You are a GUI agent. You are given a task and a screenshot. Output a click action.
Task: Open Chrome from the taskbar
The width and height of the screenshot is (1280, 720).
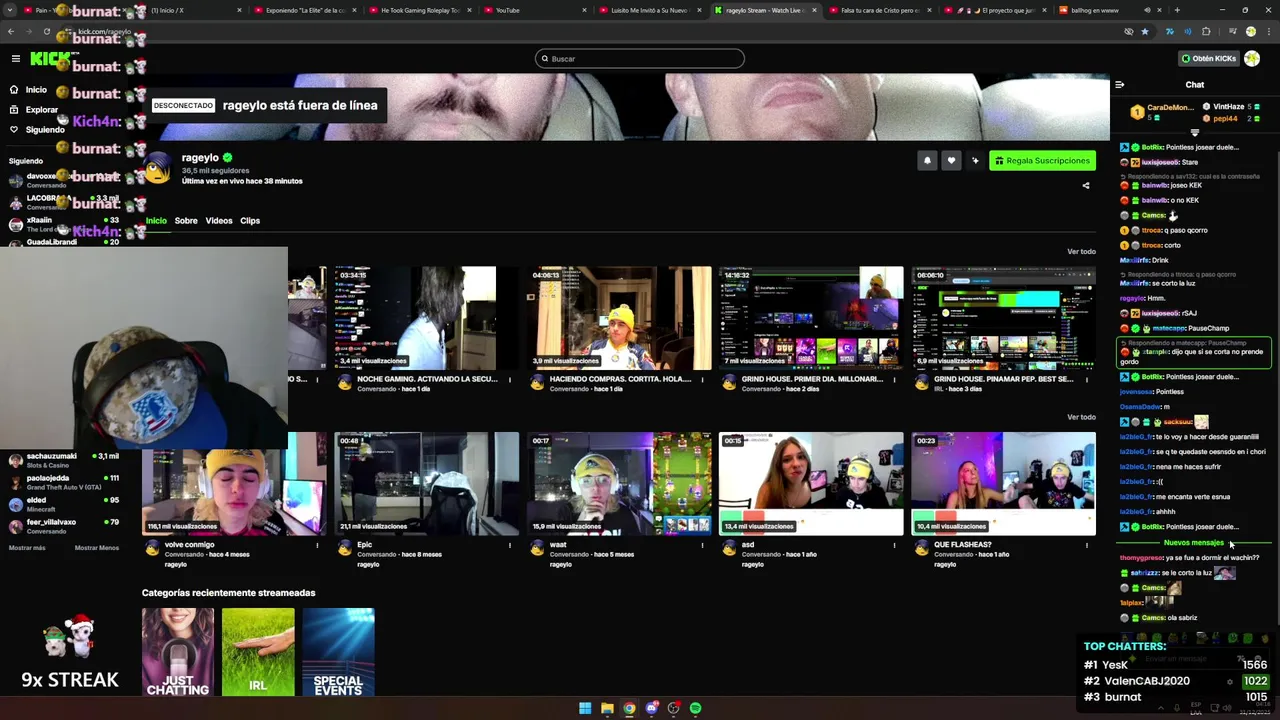click(x=629, y=708)
